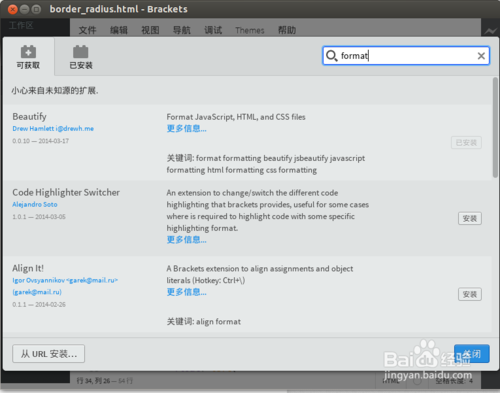
Task: Select the Code Highlighter Switcher title
Action: tap(66, 192)
